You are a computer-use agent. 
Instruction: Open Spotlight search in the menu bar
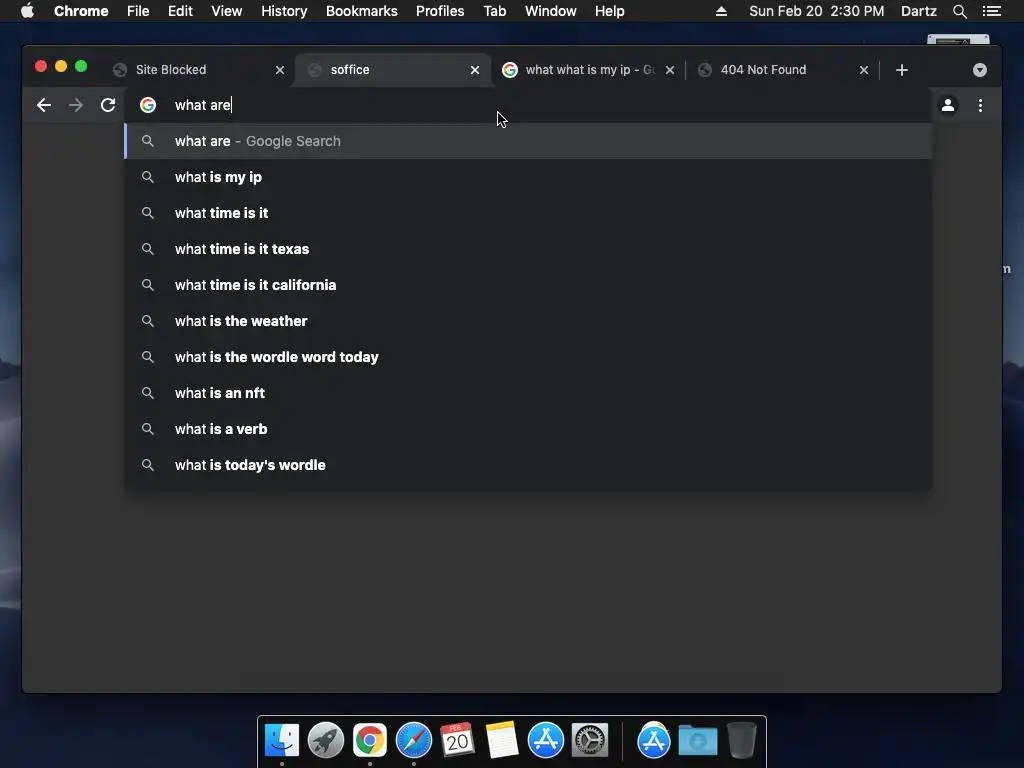point(959,11)
